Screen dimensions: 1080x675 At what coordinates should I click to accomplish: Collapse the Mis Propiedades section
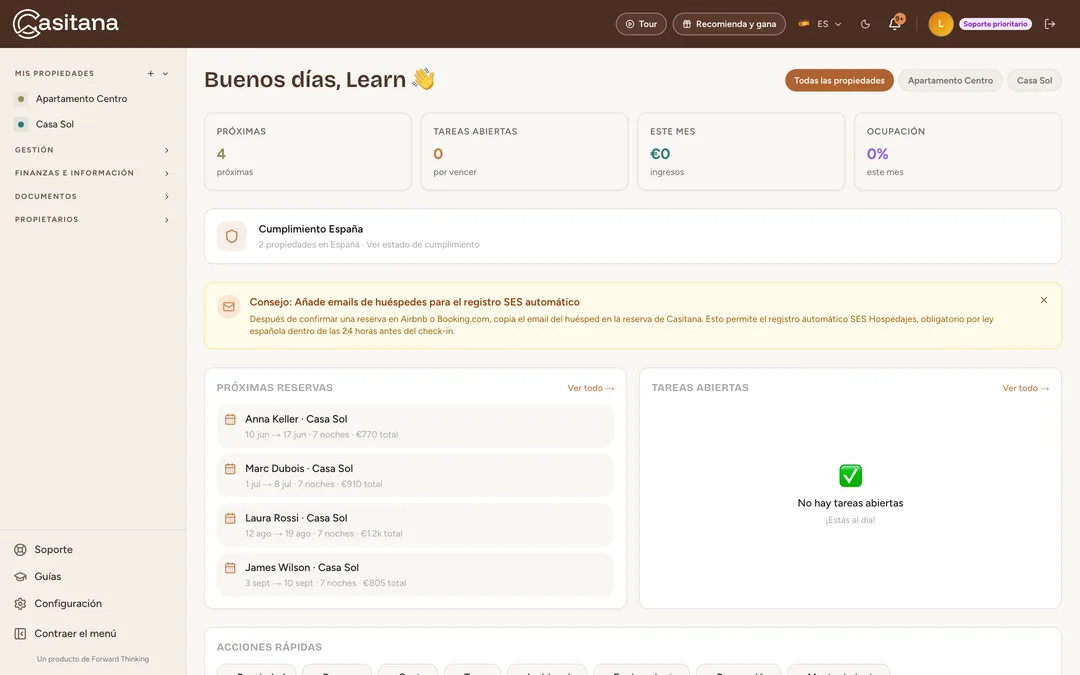tap(165, 74)
